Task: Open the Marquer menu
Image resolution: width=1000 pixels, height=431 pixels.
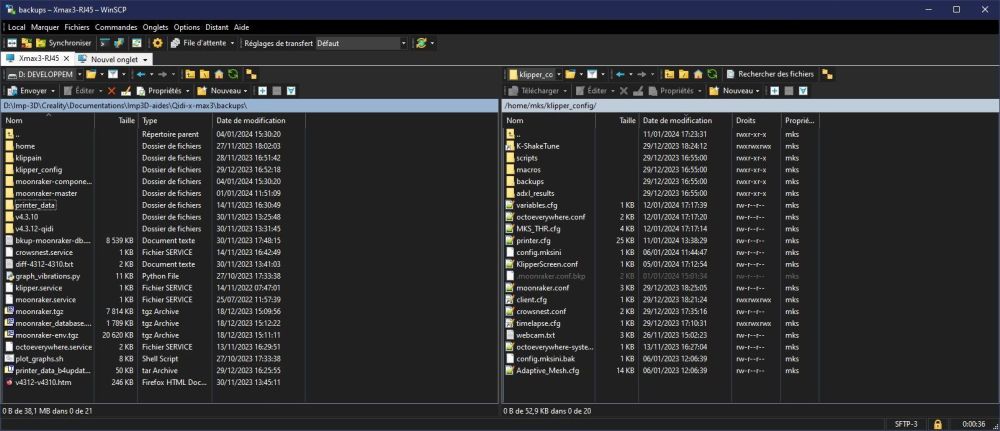Action: point(45,27)
